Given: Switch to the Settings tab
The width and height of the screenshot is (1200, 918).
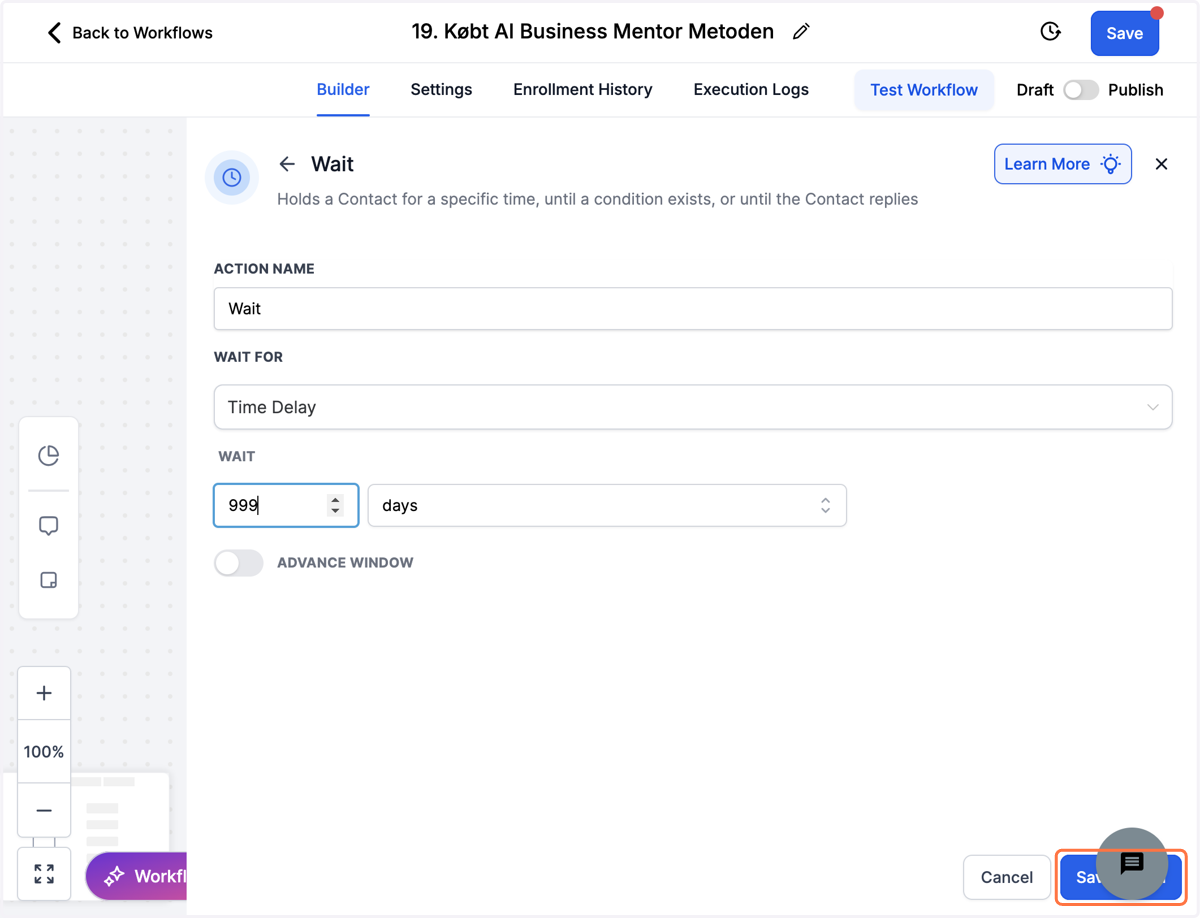Looking at the screenshot, I should [441, 90].
